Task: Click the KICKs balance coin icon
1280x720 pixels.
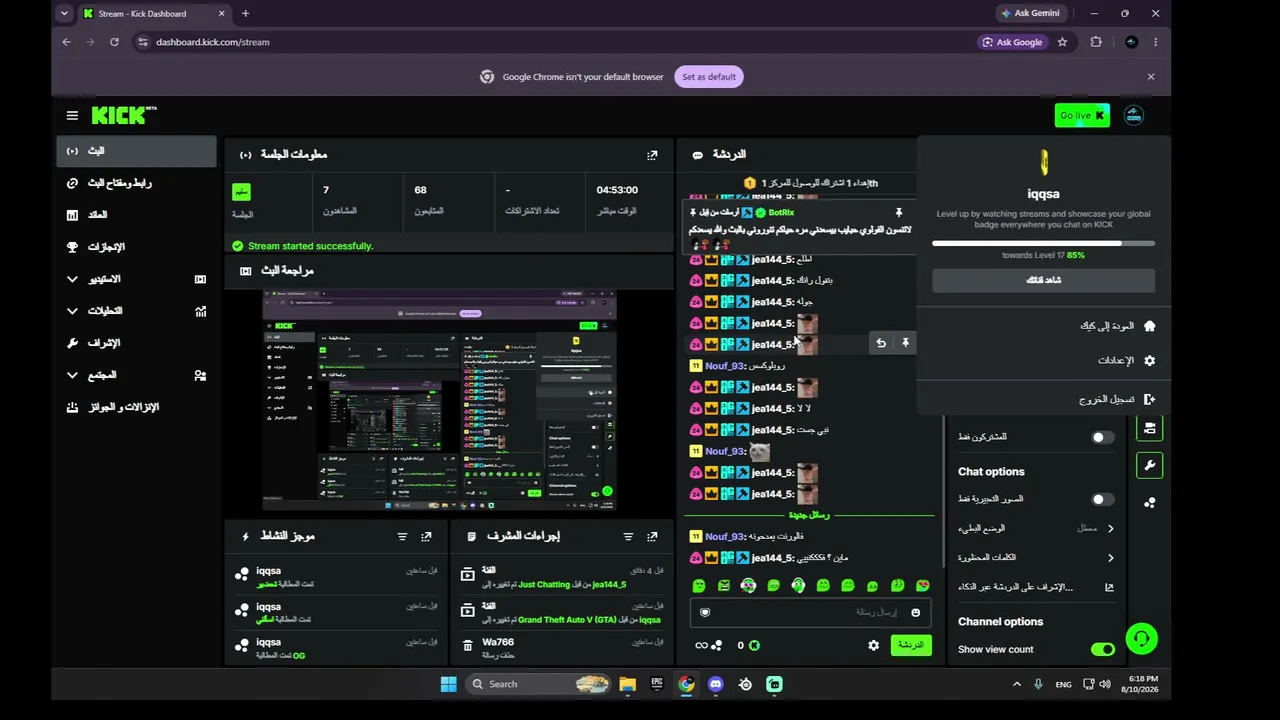Action: pyautogui.click(x=754, y=645)
